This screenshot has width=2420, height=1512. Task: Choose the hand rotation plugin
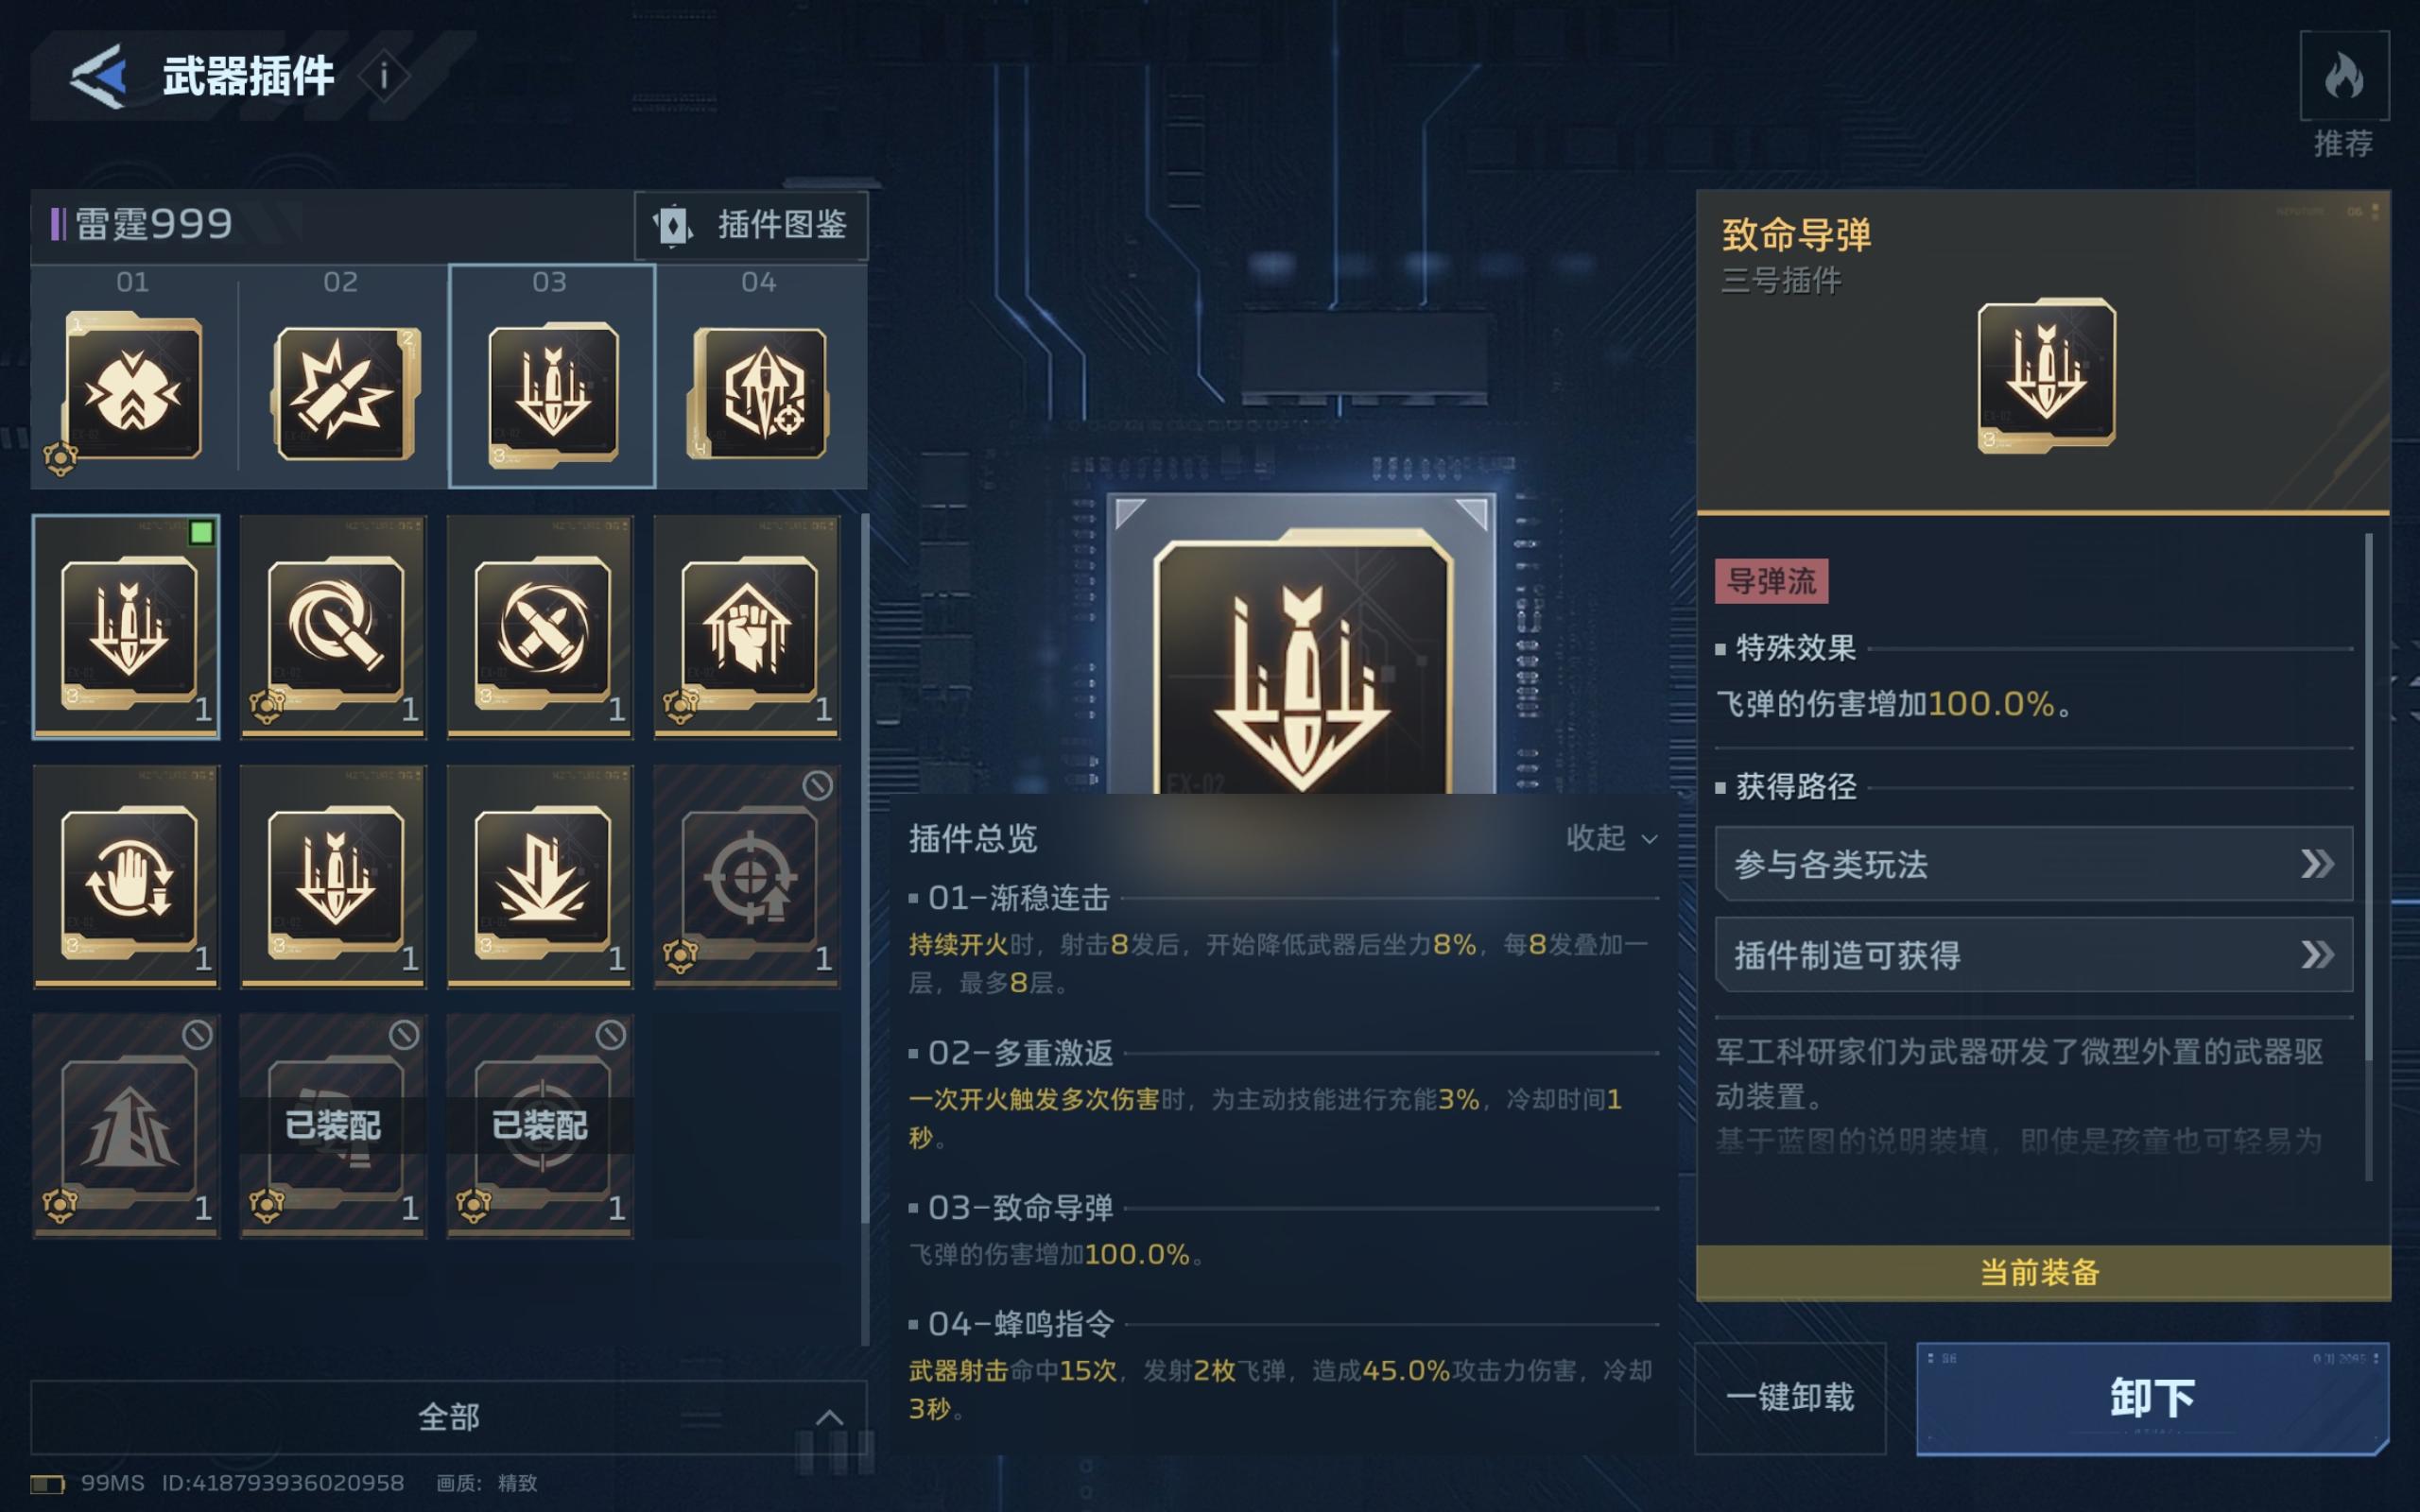coord(127,877)
